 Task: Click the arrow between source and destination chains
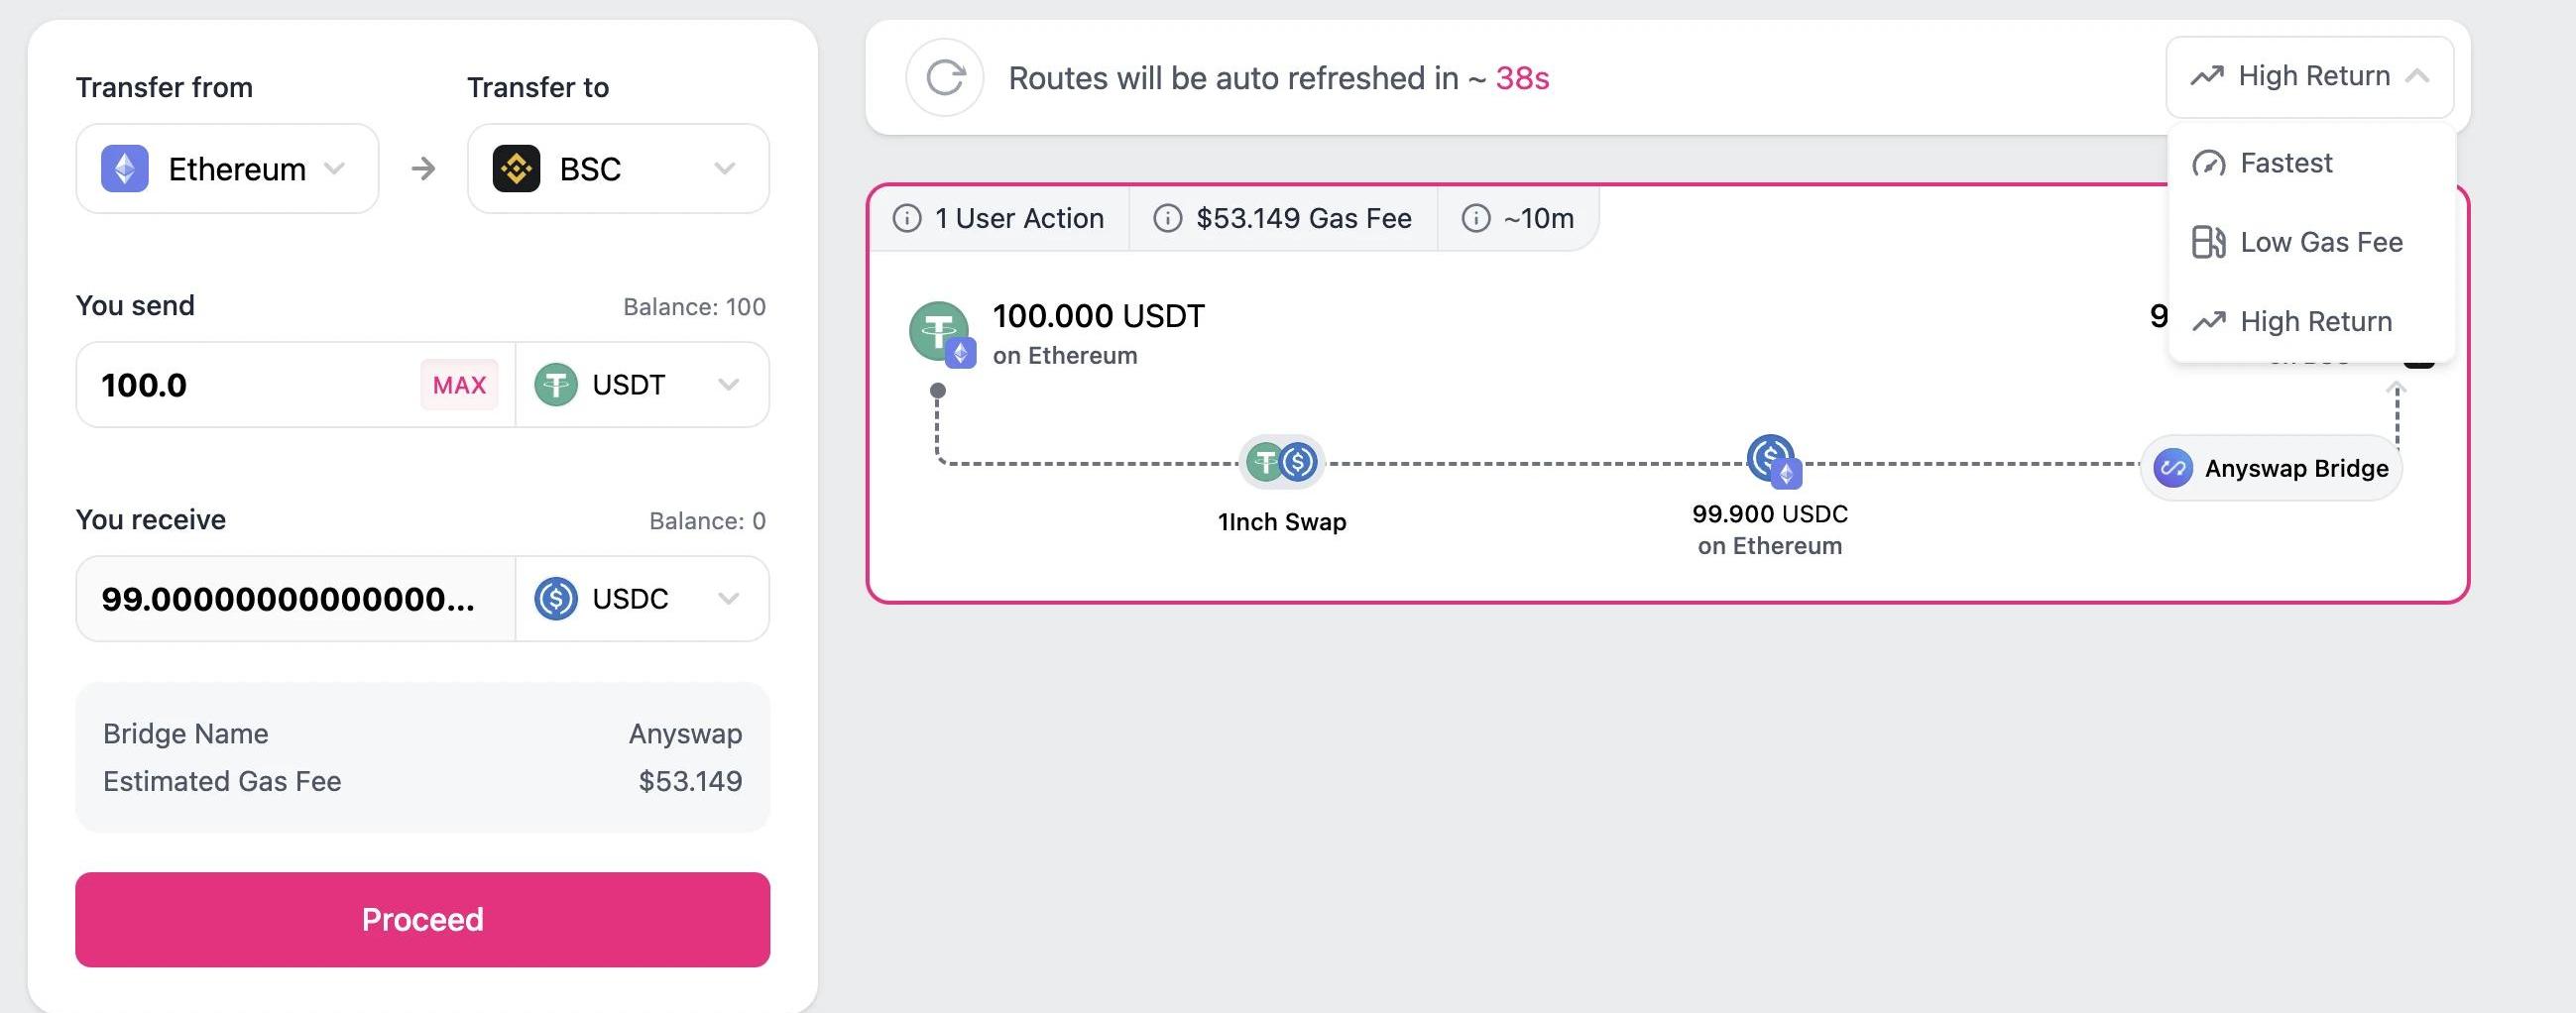click(423, 169)
